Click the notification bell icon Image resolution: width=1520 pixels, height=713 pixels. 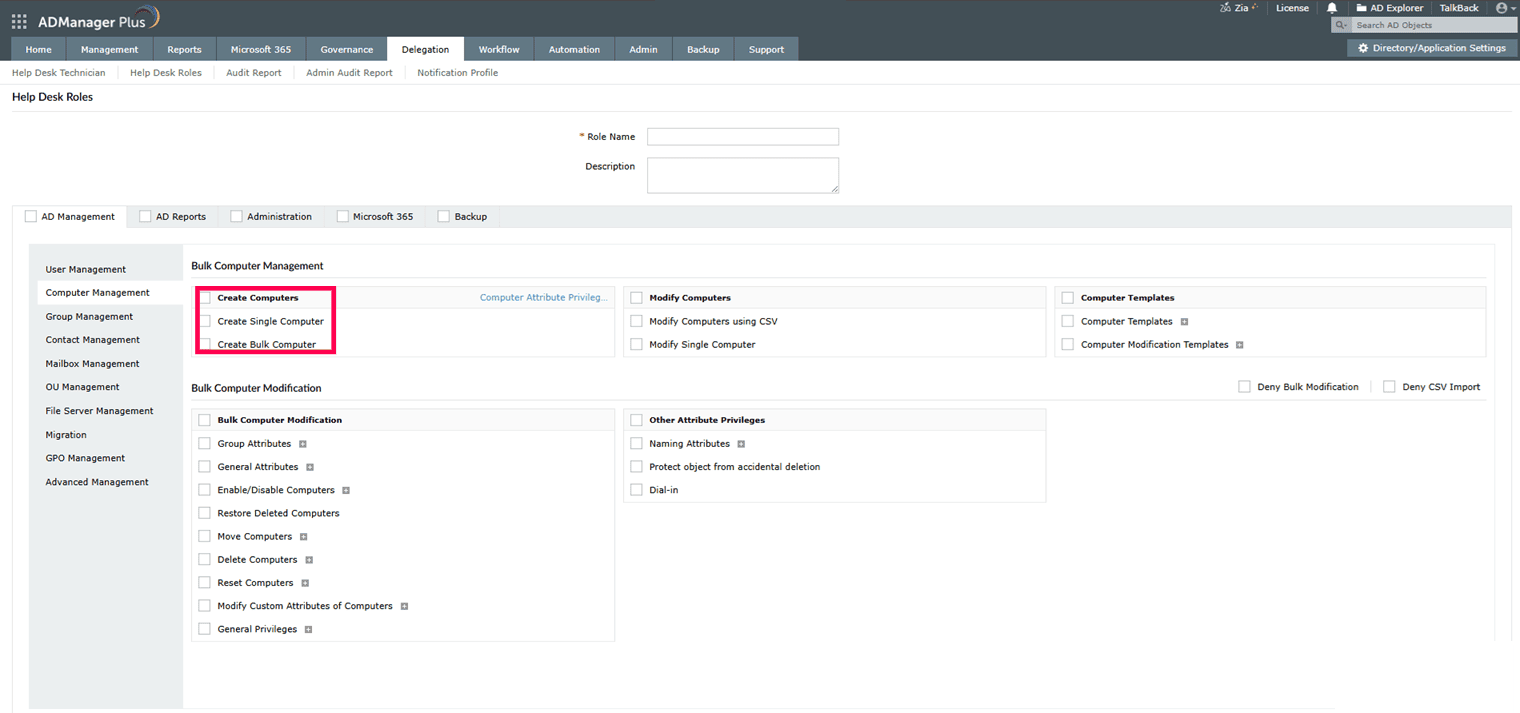coord(1331,8)
